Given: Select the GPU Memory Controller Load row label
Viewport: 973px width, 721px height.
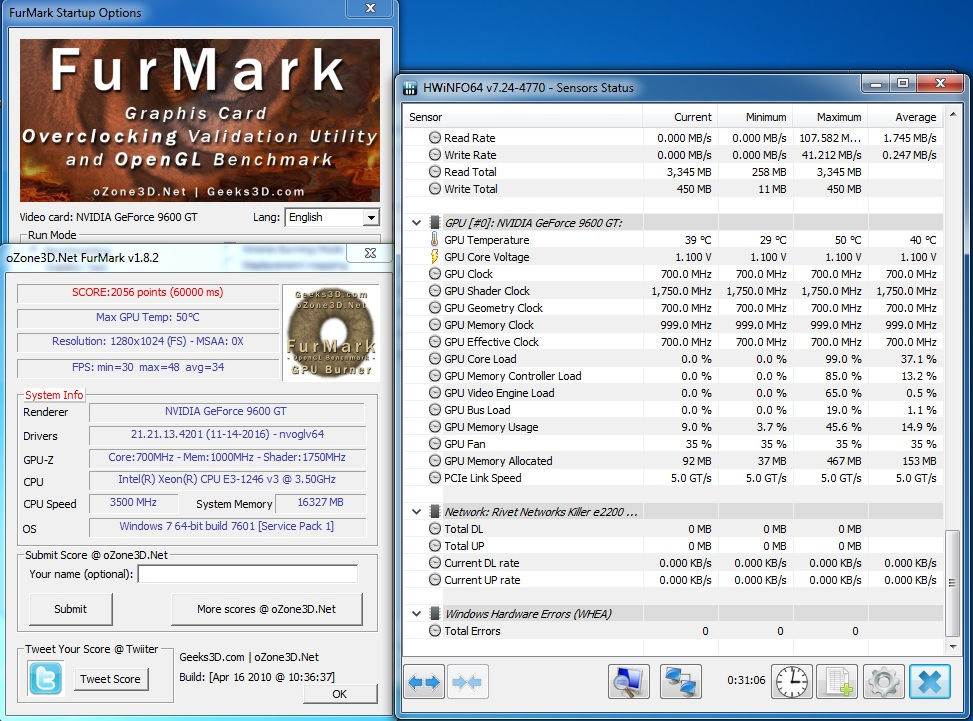Looking at the screenshot, I should pos(513,375).
